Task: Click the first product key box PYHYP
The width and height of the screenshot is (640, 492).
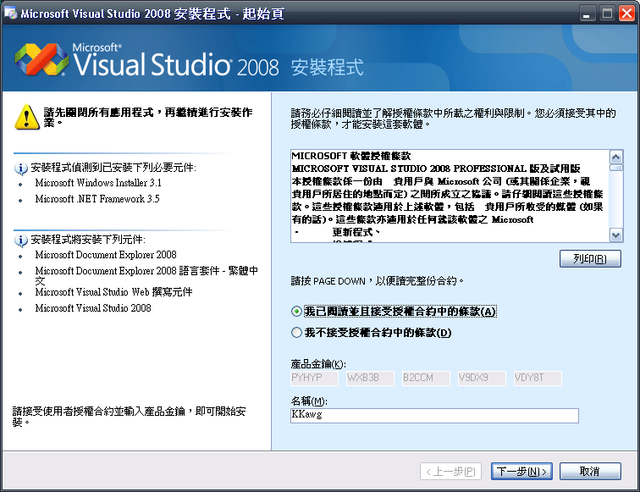Action: tap(314, 379)
